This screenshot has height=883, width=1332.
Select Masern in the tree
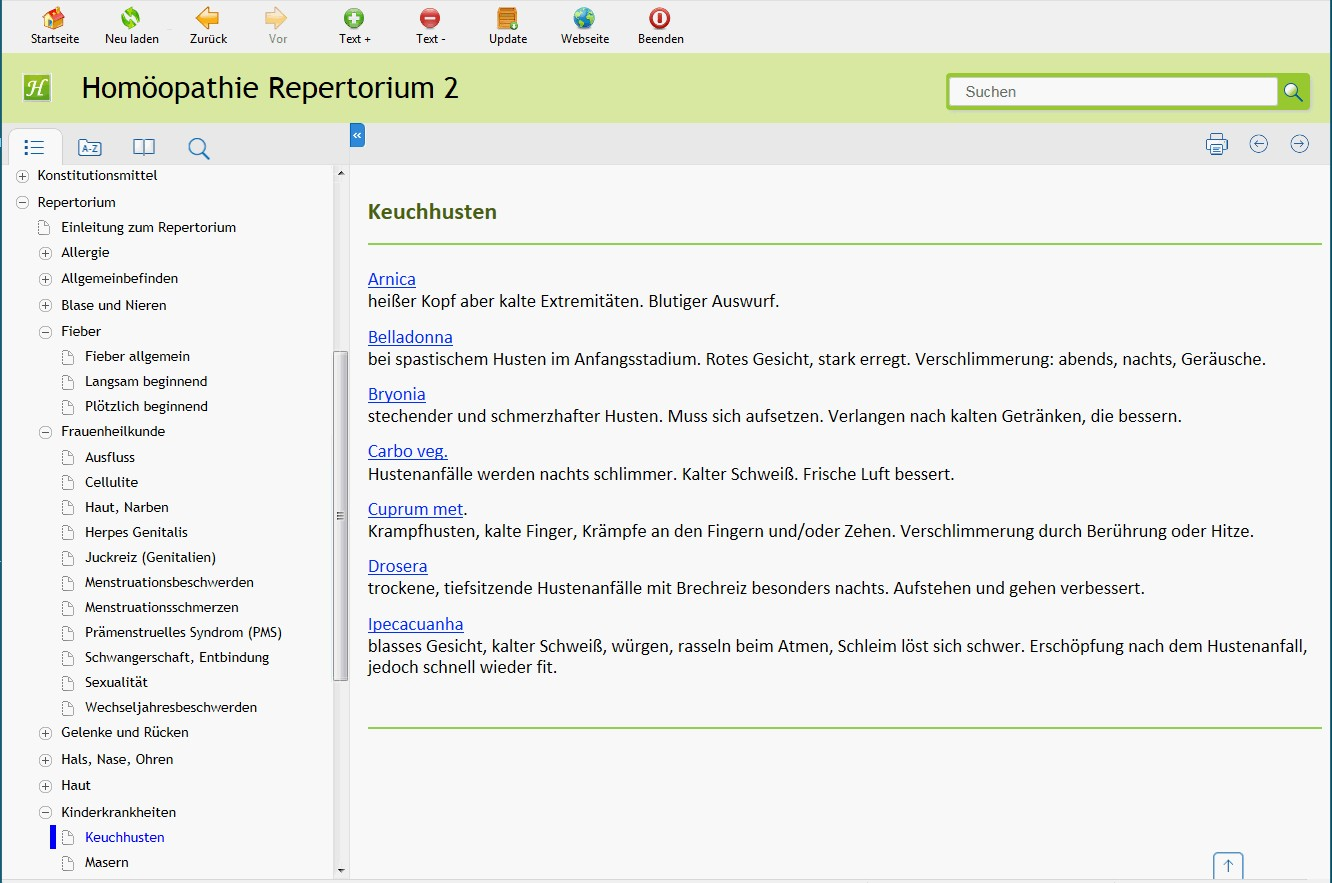pos(107,862)
